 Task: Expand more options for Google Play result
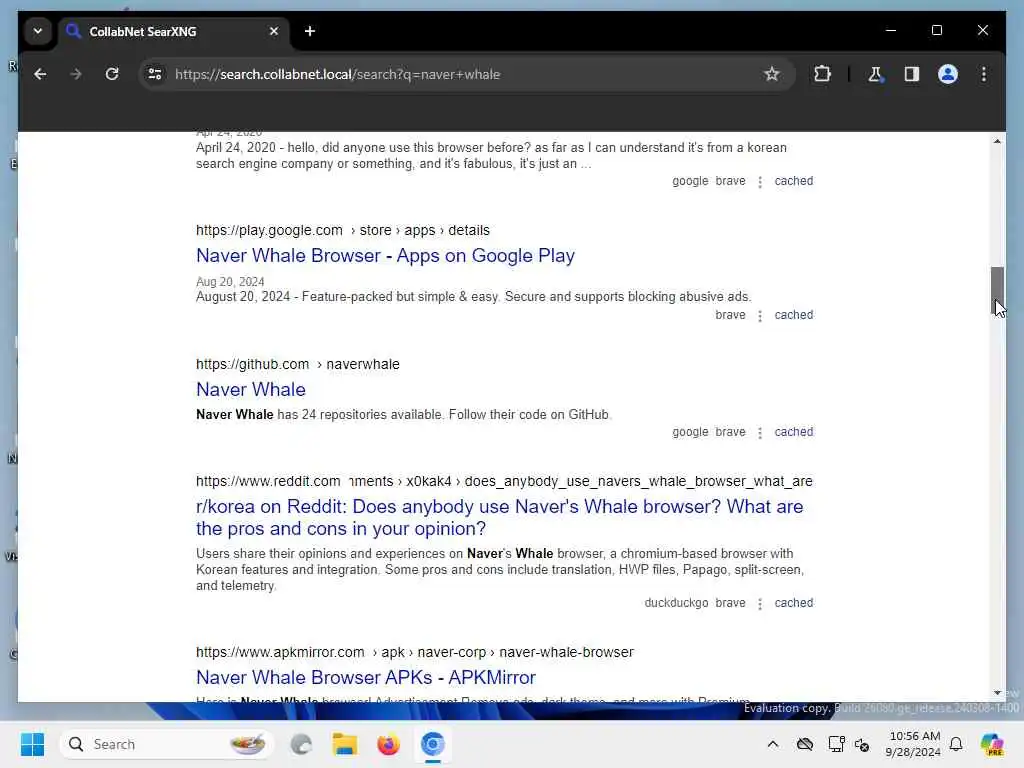pos(760,316)
